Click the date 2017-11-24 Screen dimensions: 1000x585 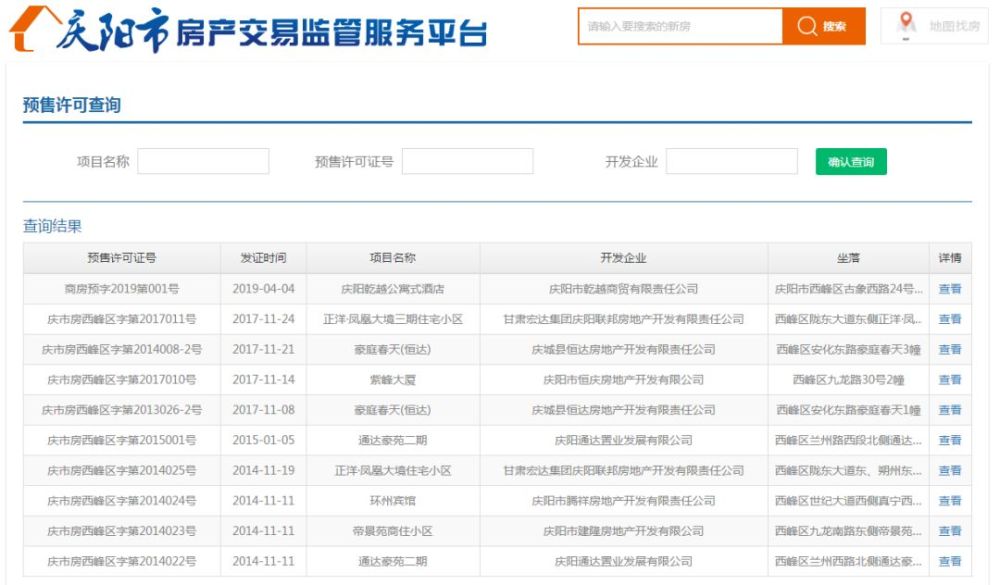pos(263,319)
